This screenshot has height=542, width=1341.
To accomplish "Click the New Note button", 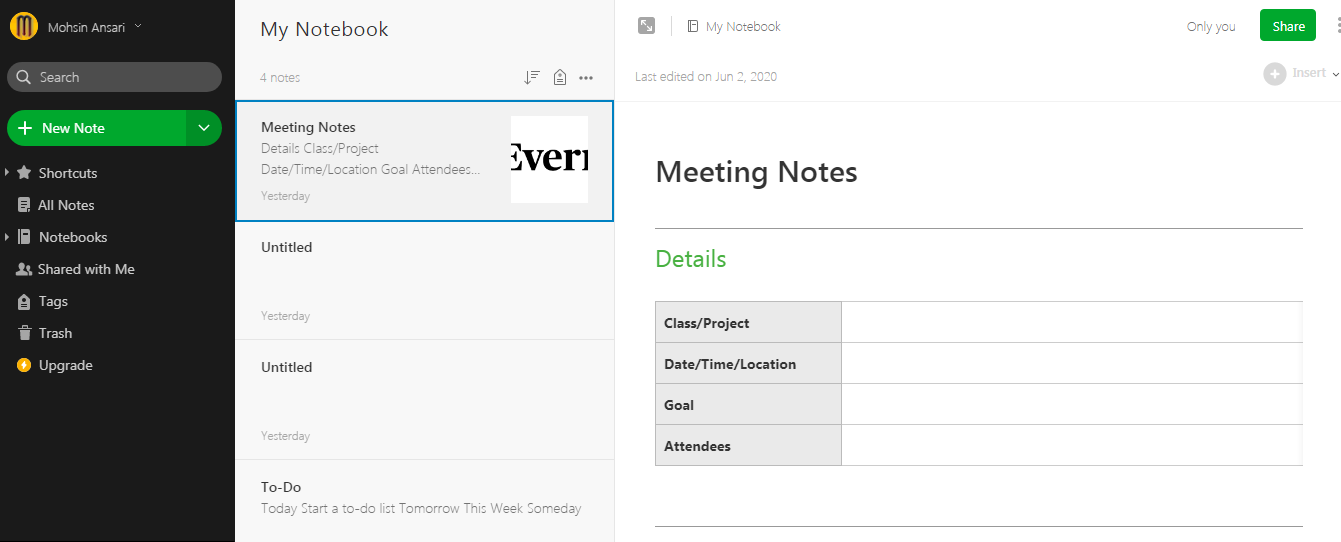I will pos(96,128).
